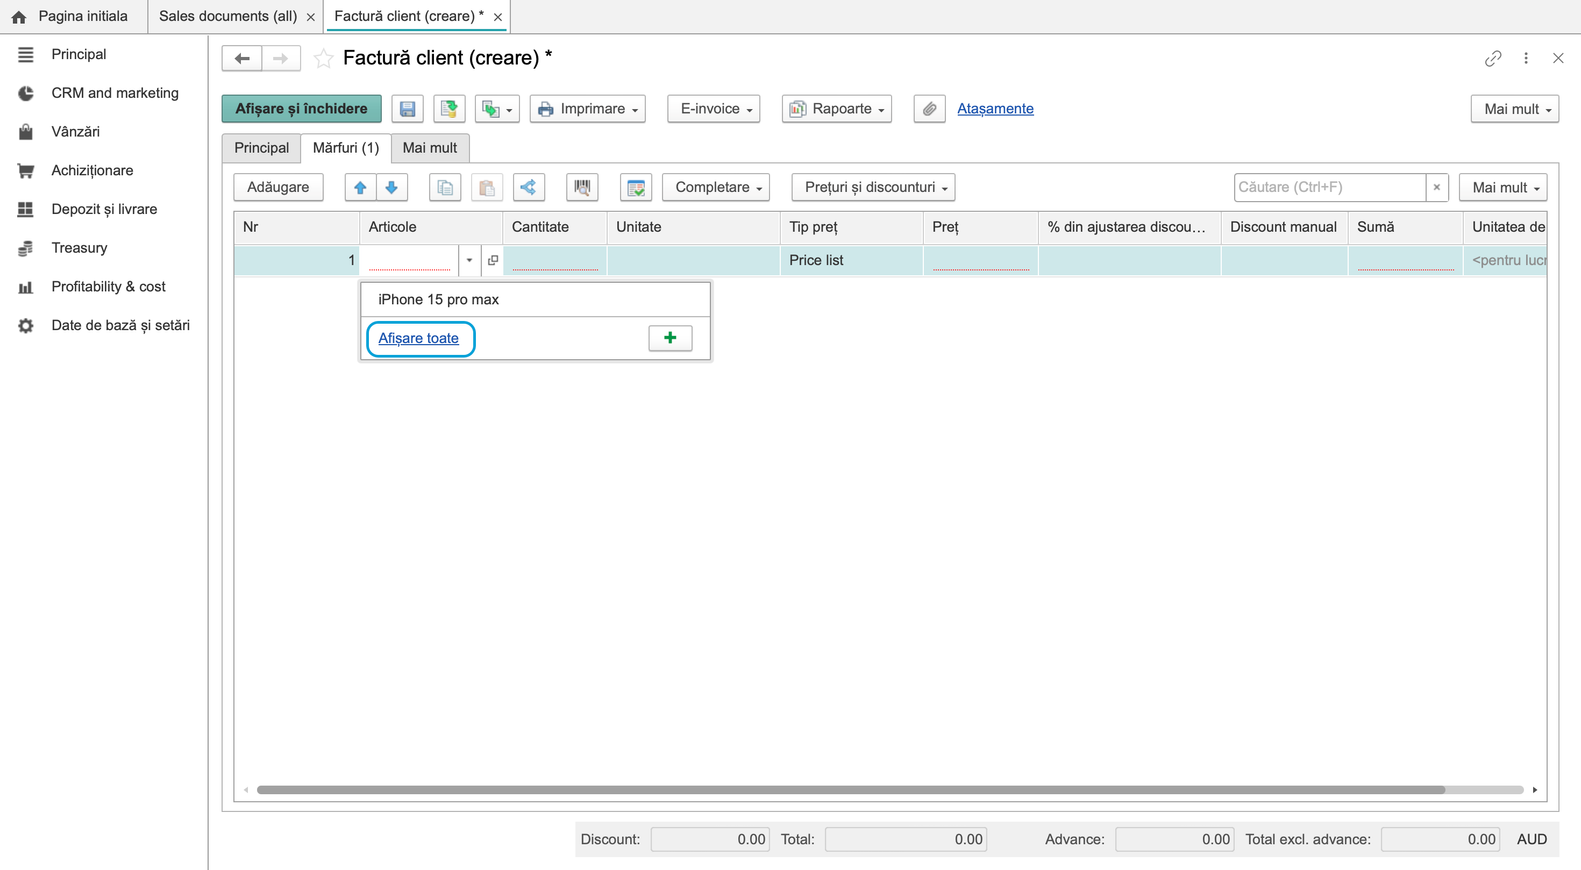This screenshot has width=1581, height=870.
Task: Expand the E-invoice dropdown
Action: pyautogui.click(x=714, y=109)
